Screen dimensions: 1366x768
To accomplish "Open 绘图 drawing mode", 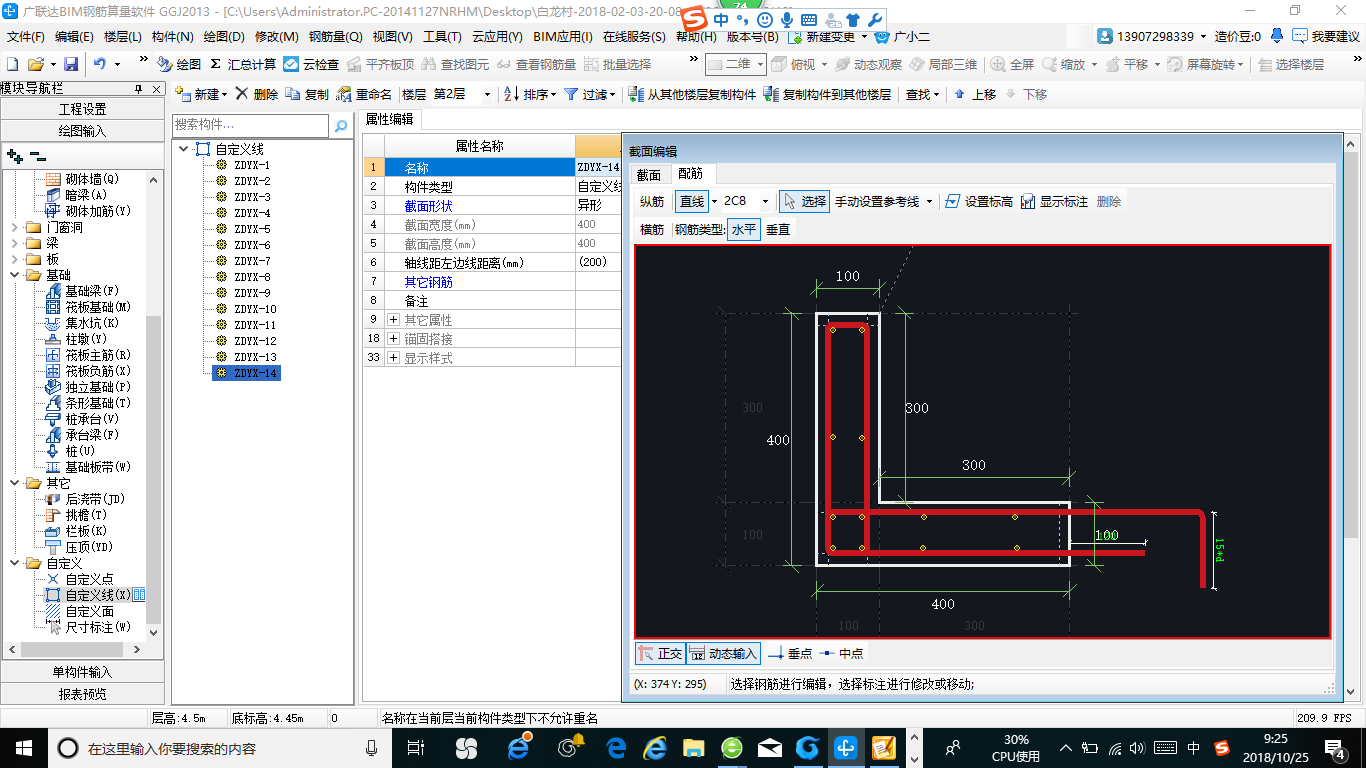I will (x=179, y=64).
